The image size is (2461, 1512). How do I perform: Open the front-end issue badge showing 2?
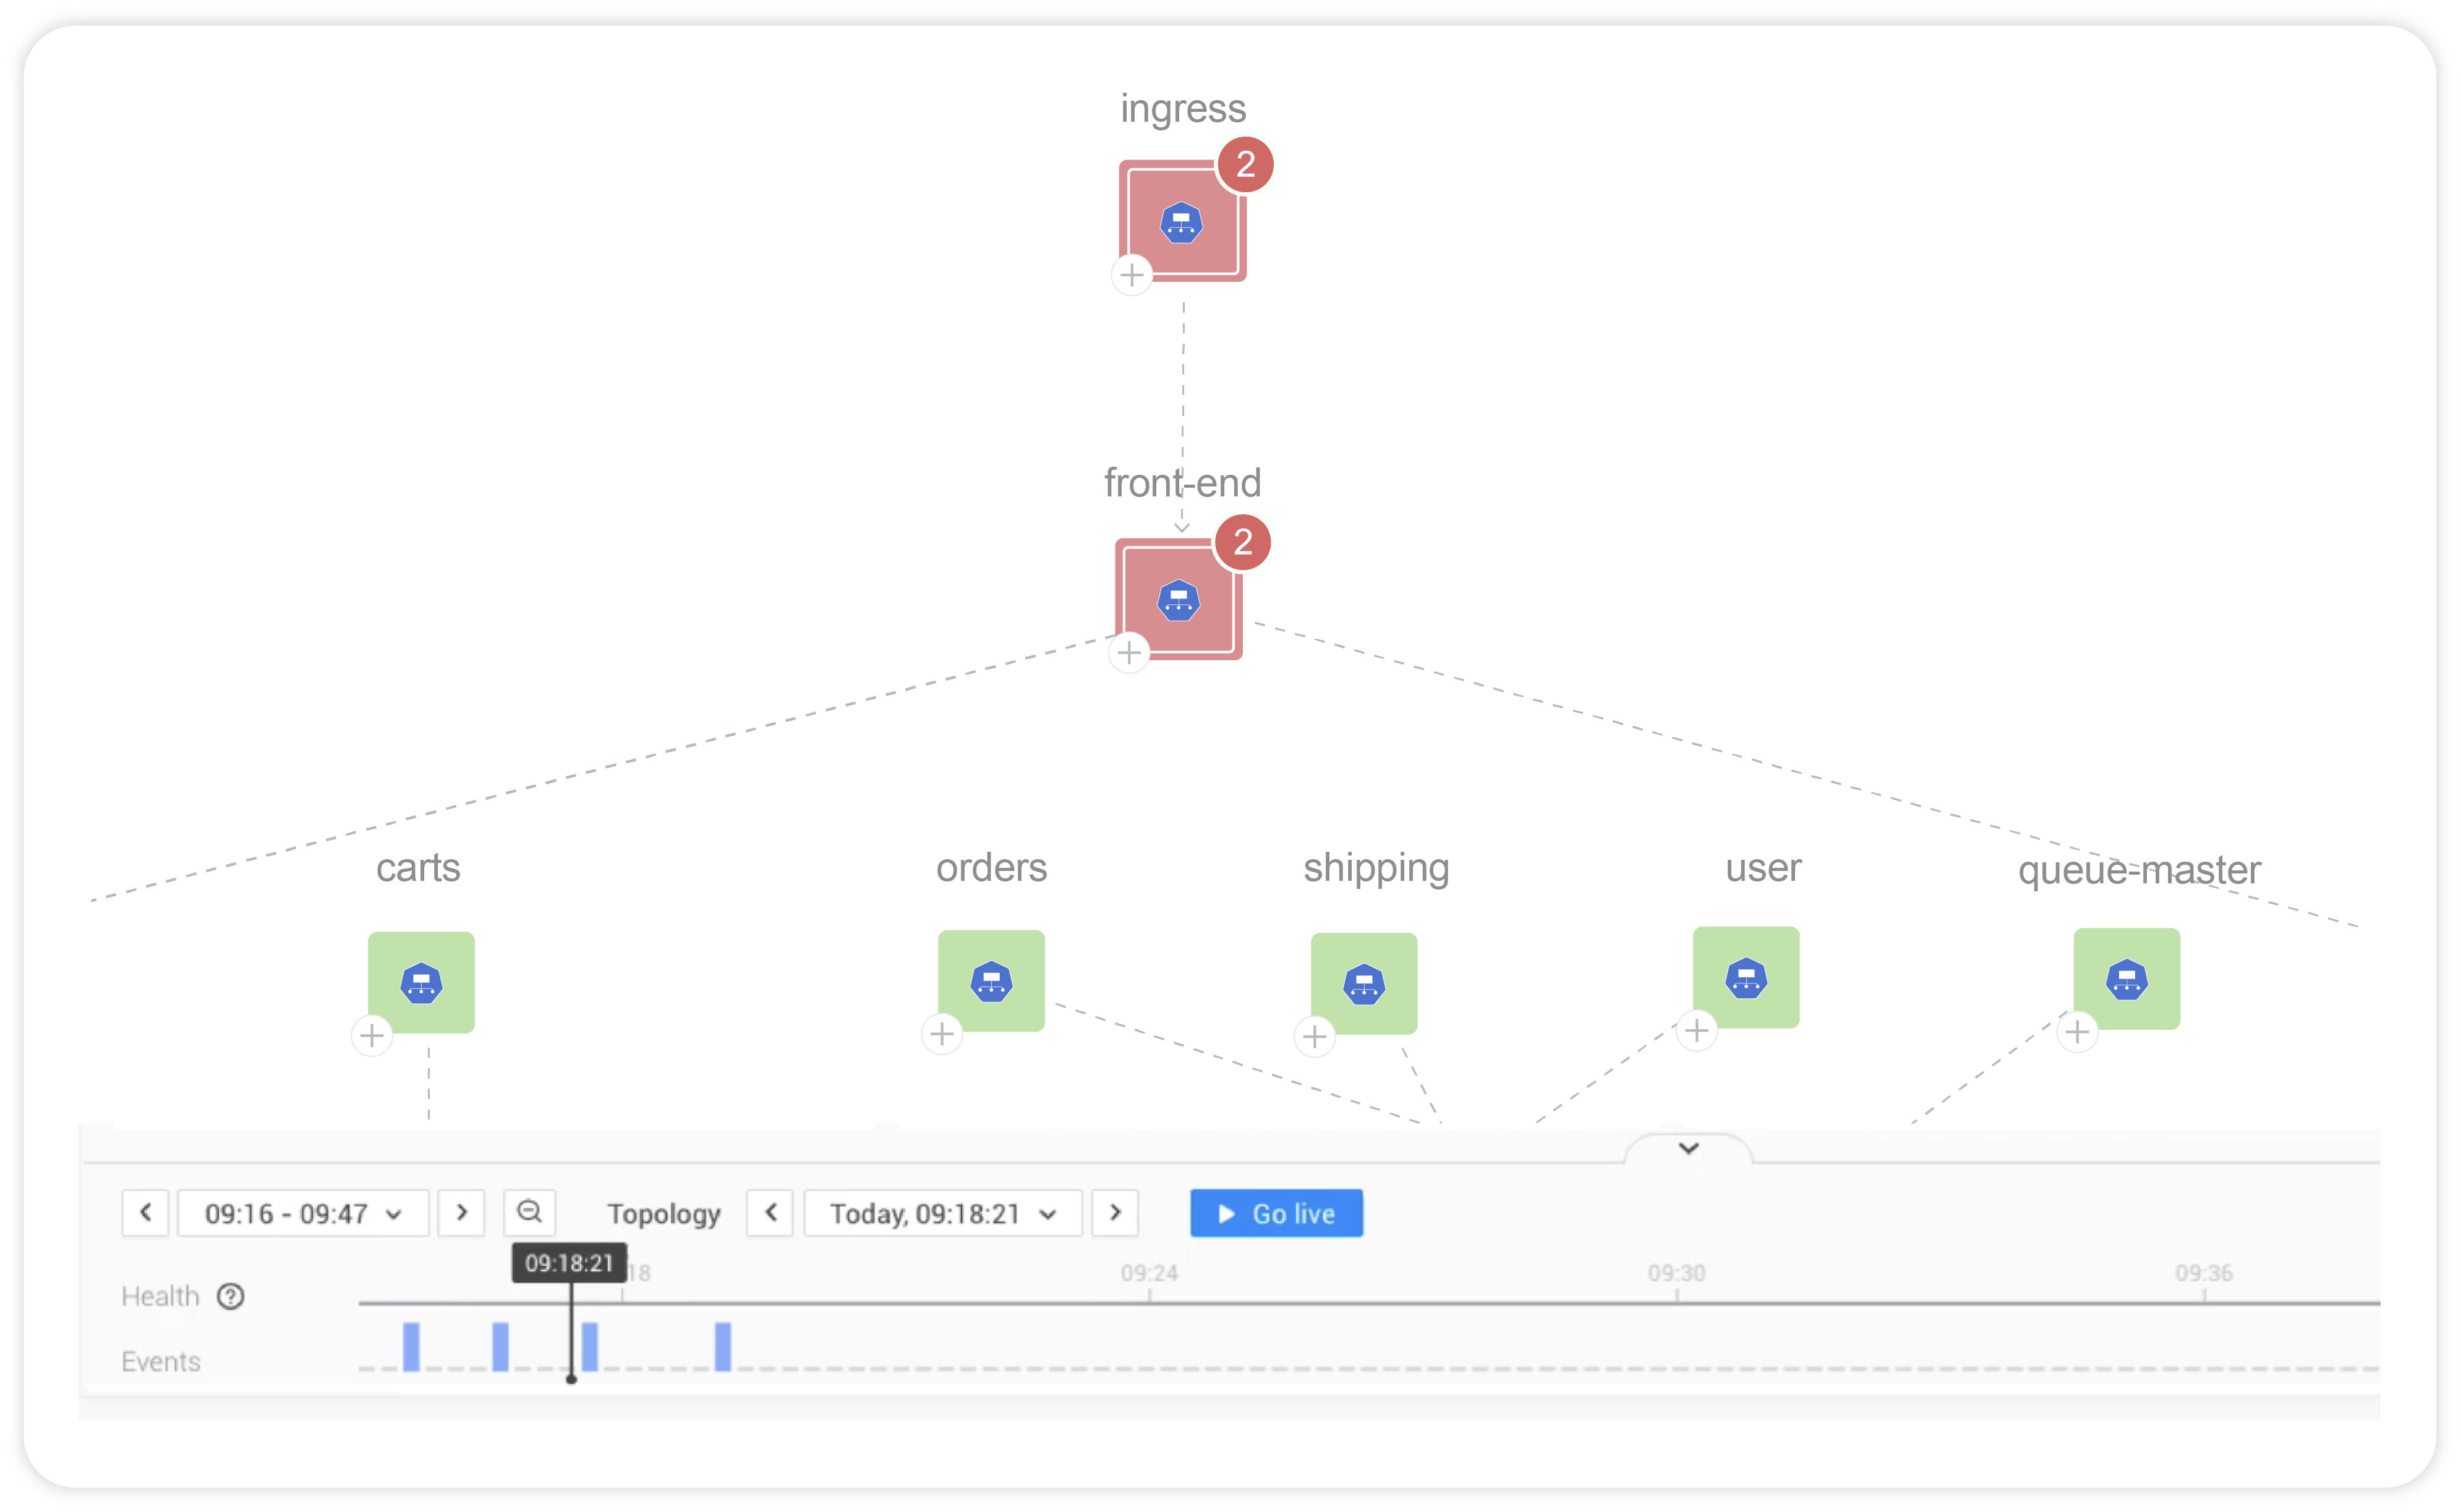point(1242,542)
